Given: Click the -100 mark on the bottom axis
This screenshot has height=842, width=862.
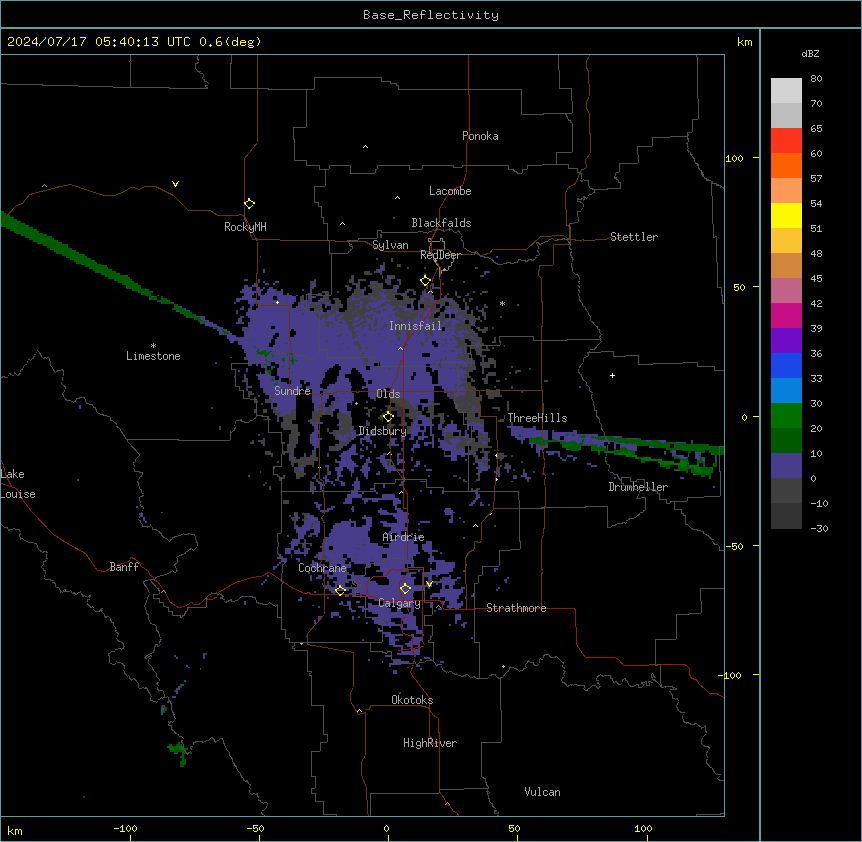Looking at the screenshot, I should pyautogui.click(x=125, y=828).
